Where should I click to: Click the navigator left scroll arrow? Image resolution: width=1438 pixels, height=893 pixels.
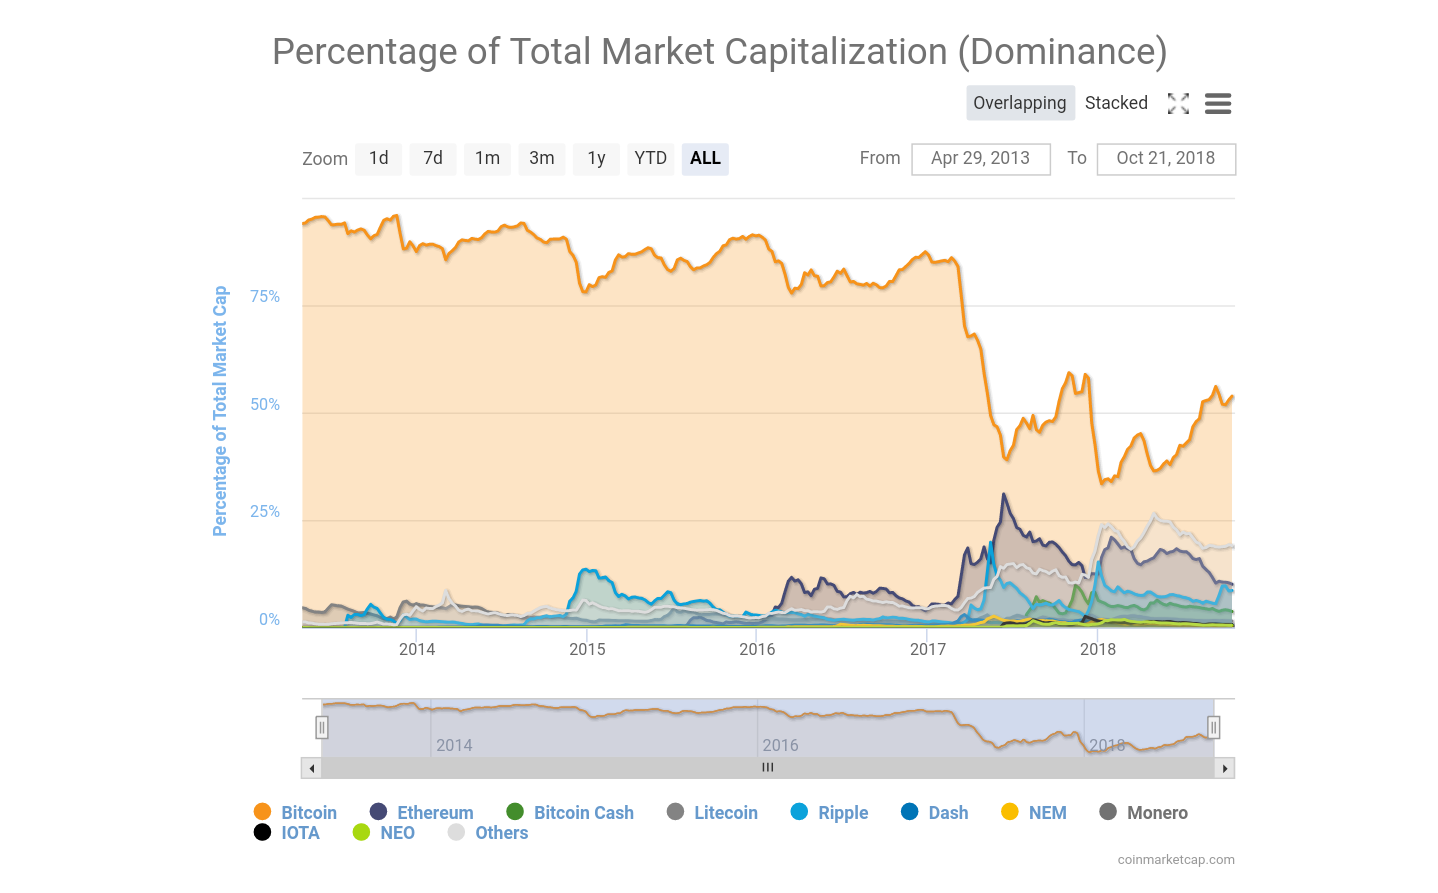[x=312, y=768]
